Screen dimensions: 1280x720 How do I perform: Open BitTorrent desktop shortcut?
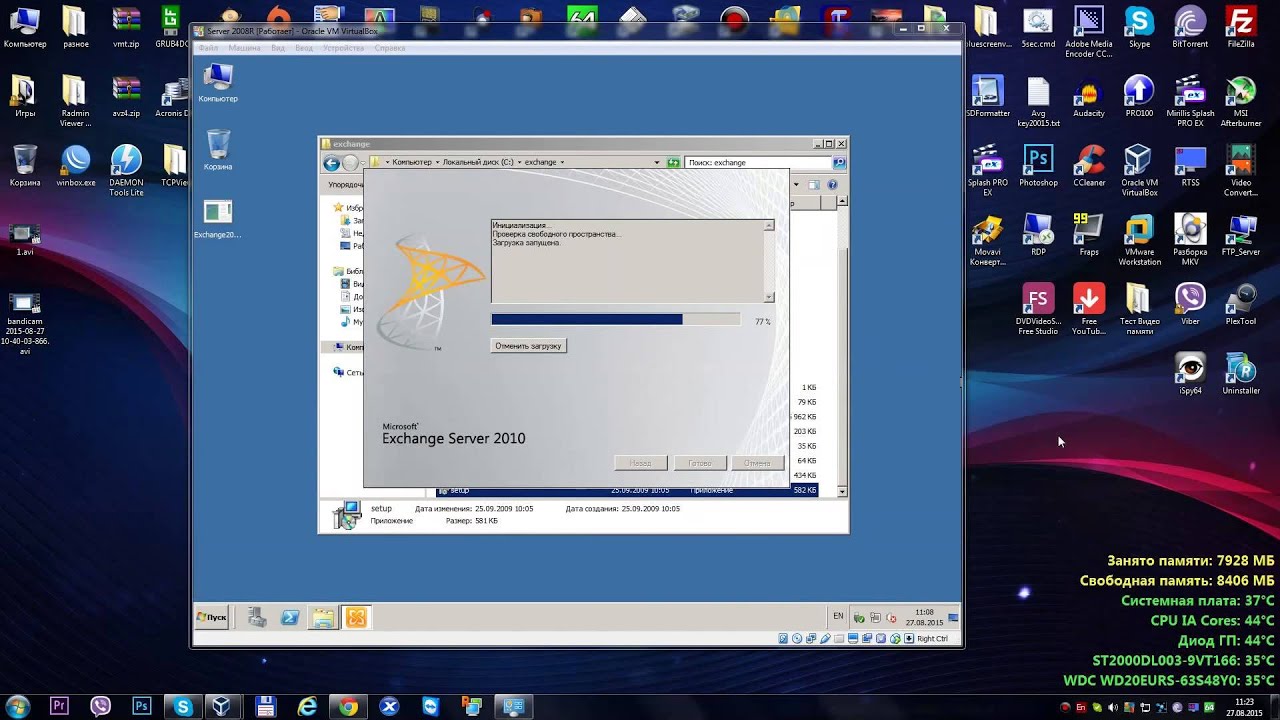coord(1190,27)
